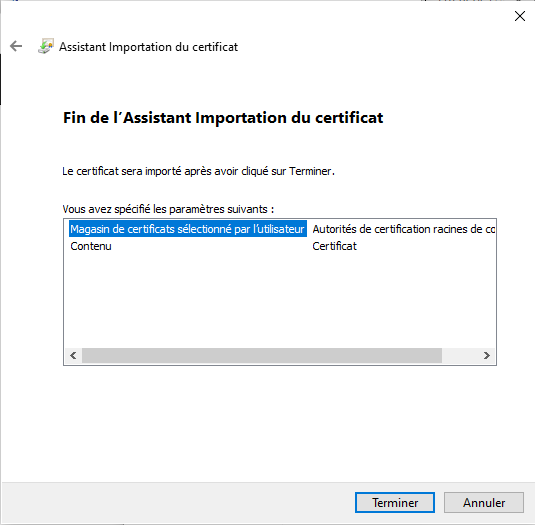535x525 pixels.
Task: Click the Vous avez spécifié label
Action: coord(168,209)
